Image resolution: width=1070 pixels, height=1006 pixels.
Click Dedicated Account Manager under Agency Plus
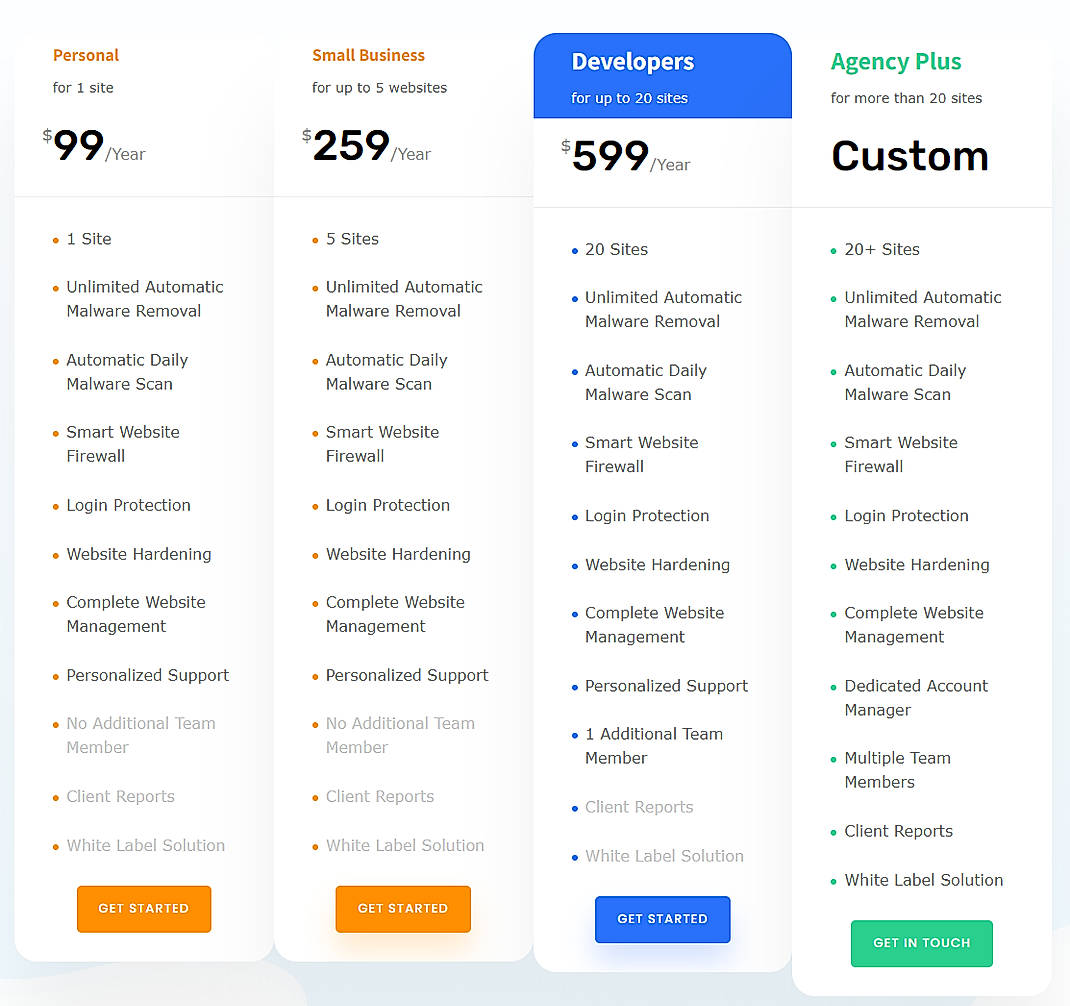pyautogui.click(x=915, y=697)
